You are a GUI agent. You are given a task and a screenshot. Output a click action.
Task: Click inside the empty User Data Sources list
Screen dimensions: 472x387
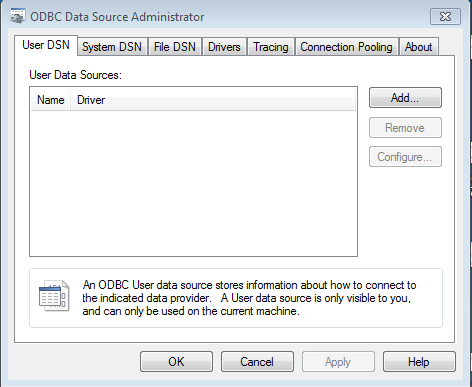point(193,183)
